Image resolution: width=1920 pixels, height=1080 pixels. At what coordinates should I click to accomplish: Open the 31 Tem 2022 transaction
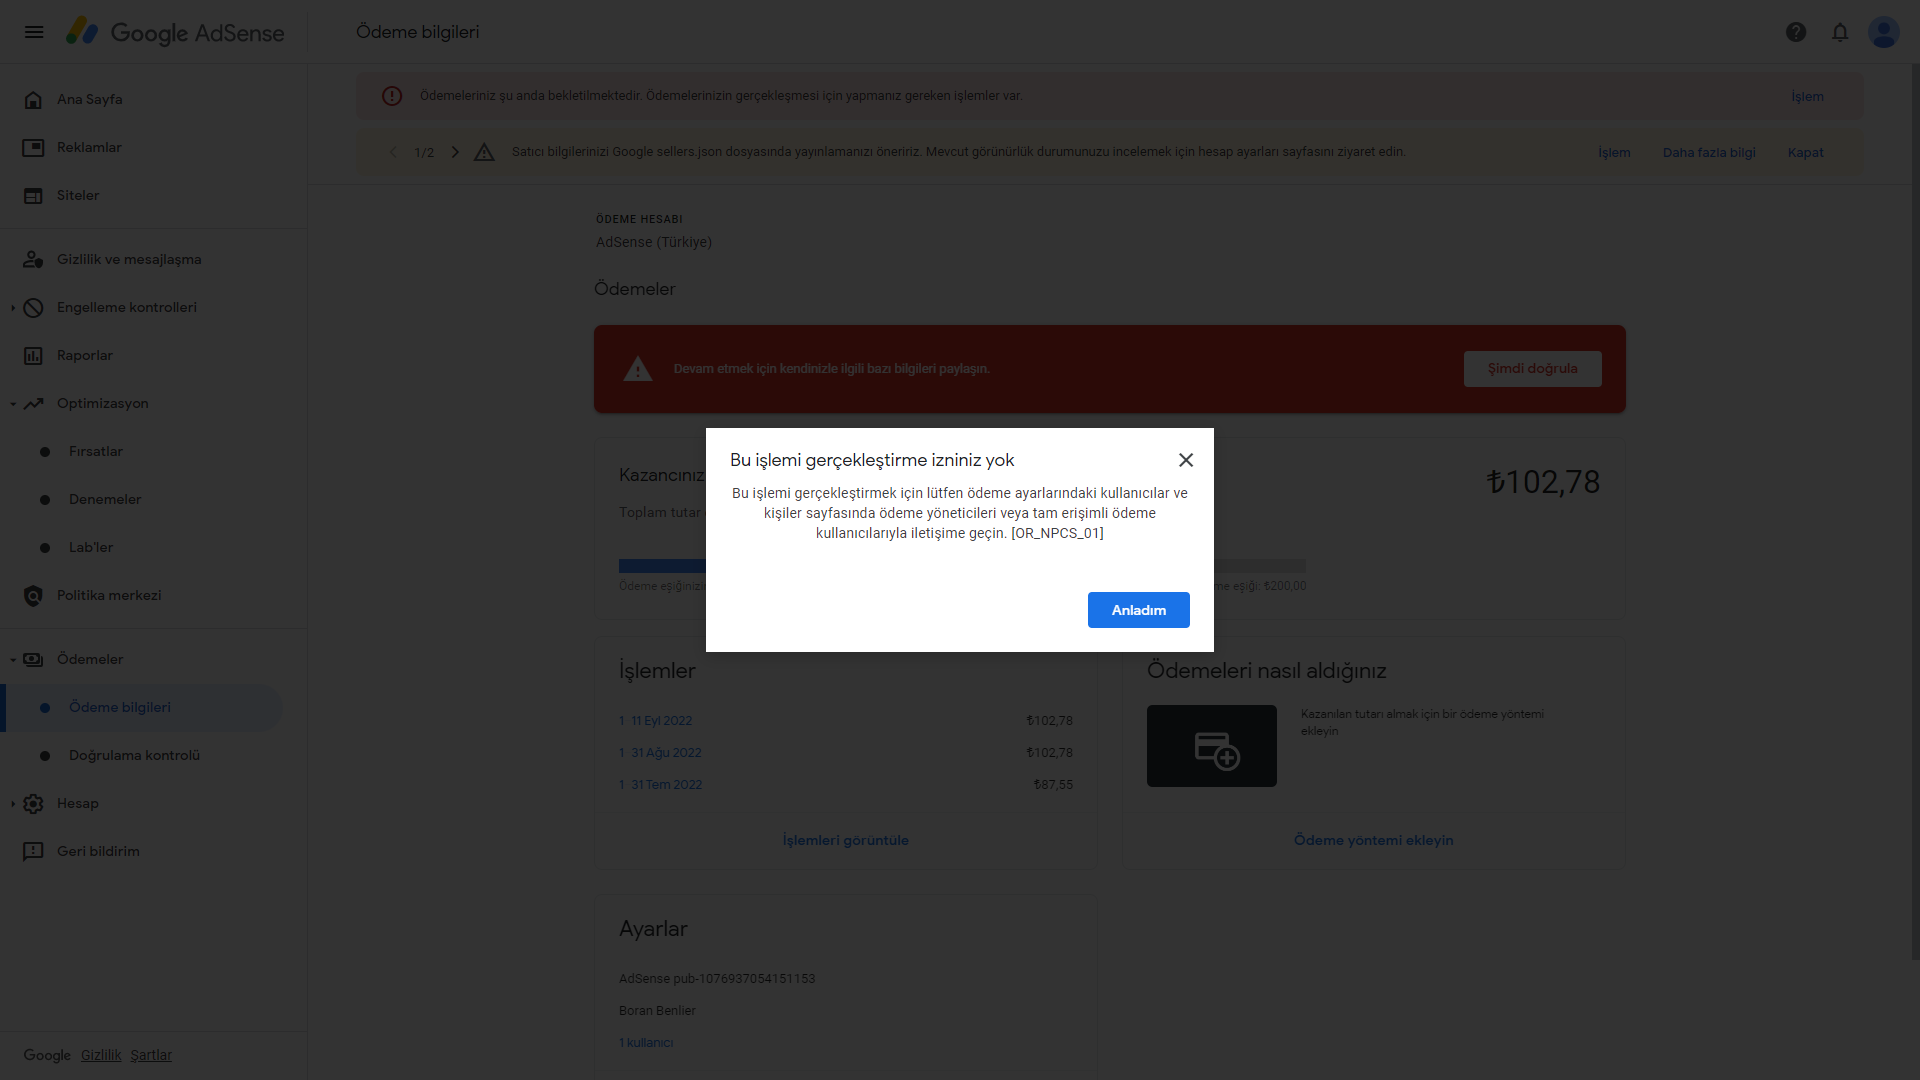pyautogui.click(x=666, y=785)
